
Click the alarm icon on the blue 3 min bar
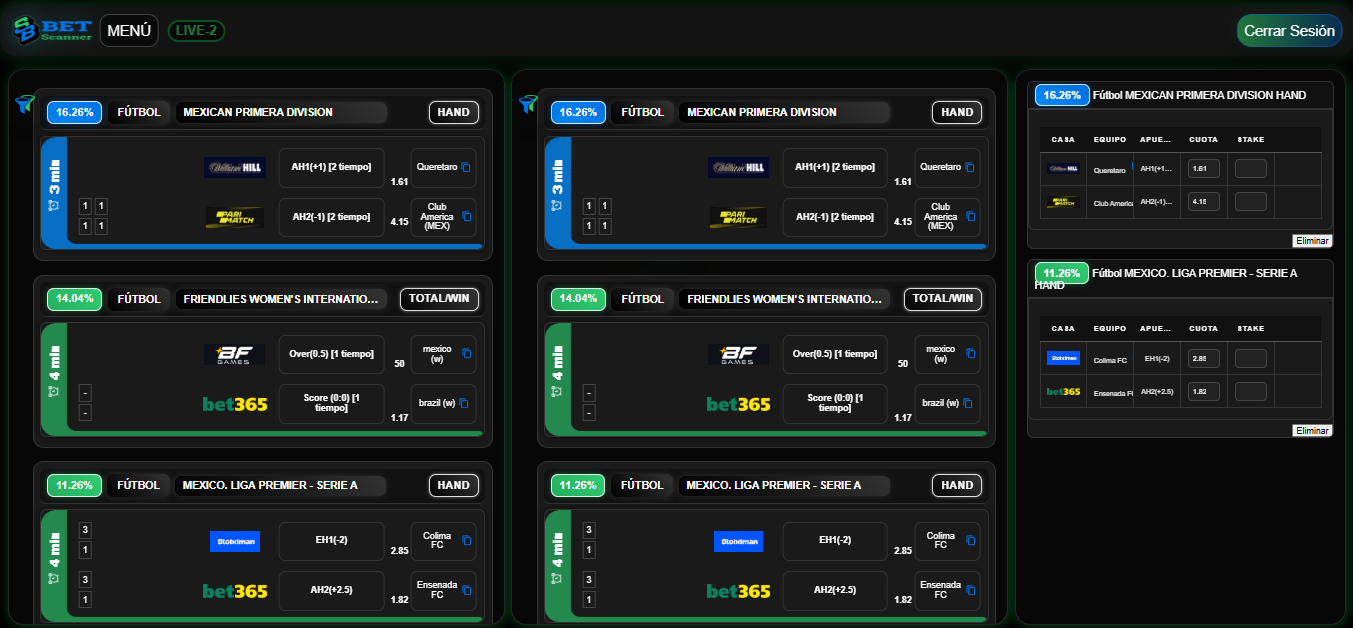(x=52, y=204)
